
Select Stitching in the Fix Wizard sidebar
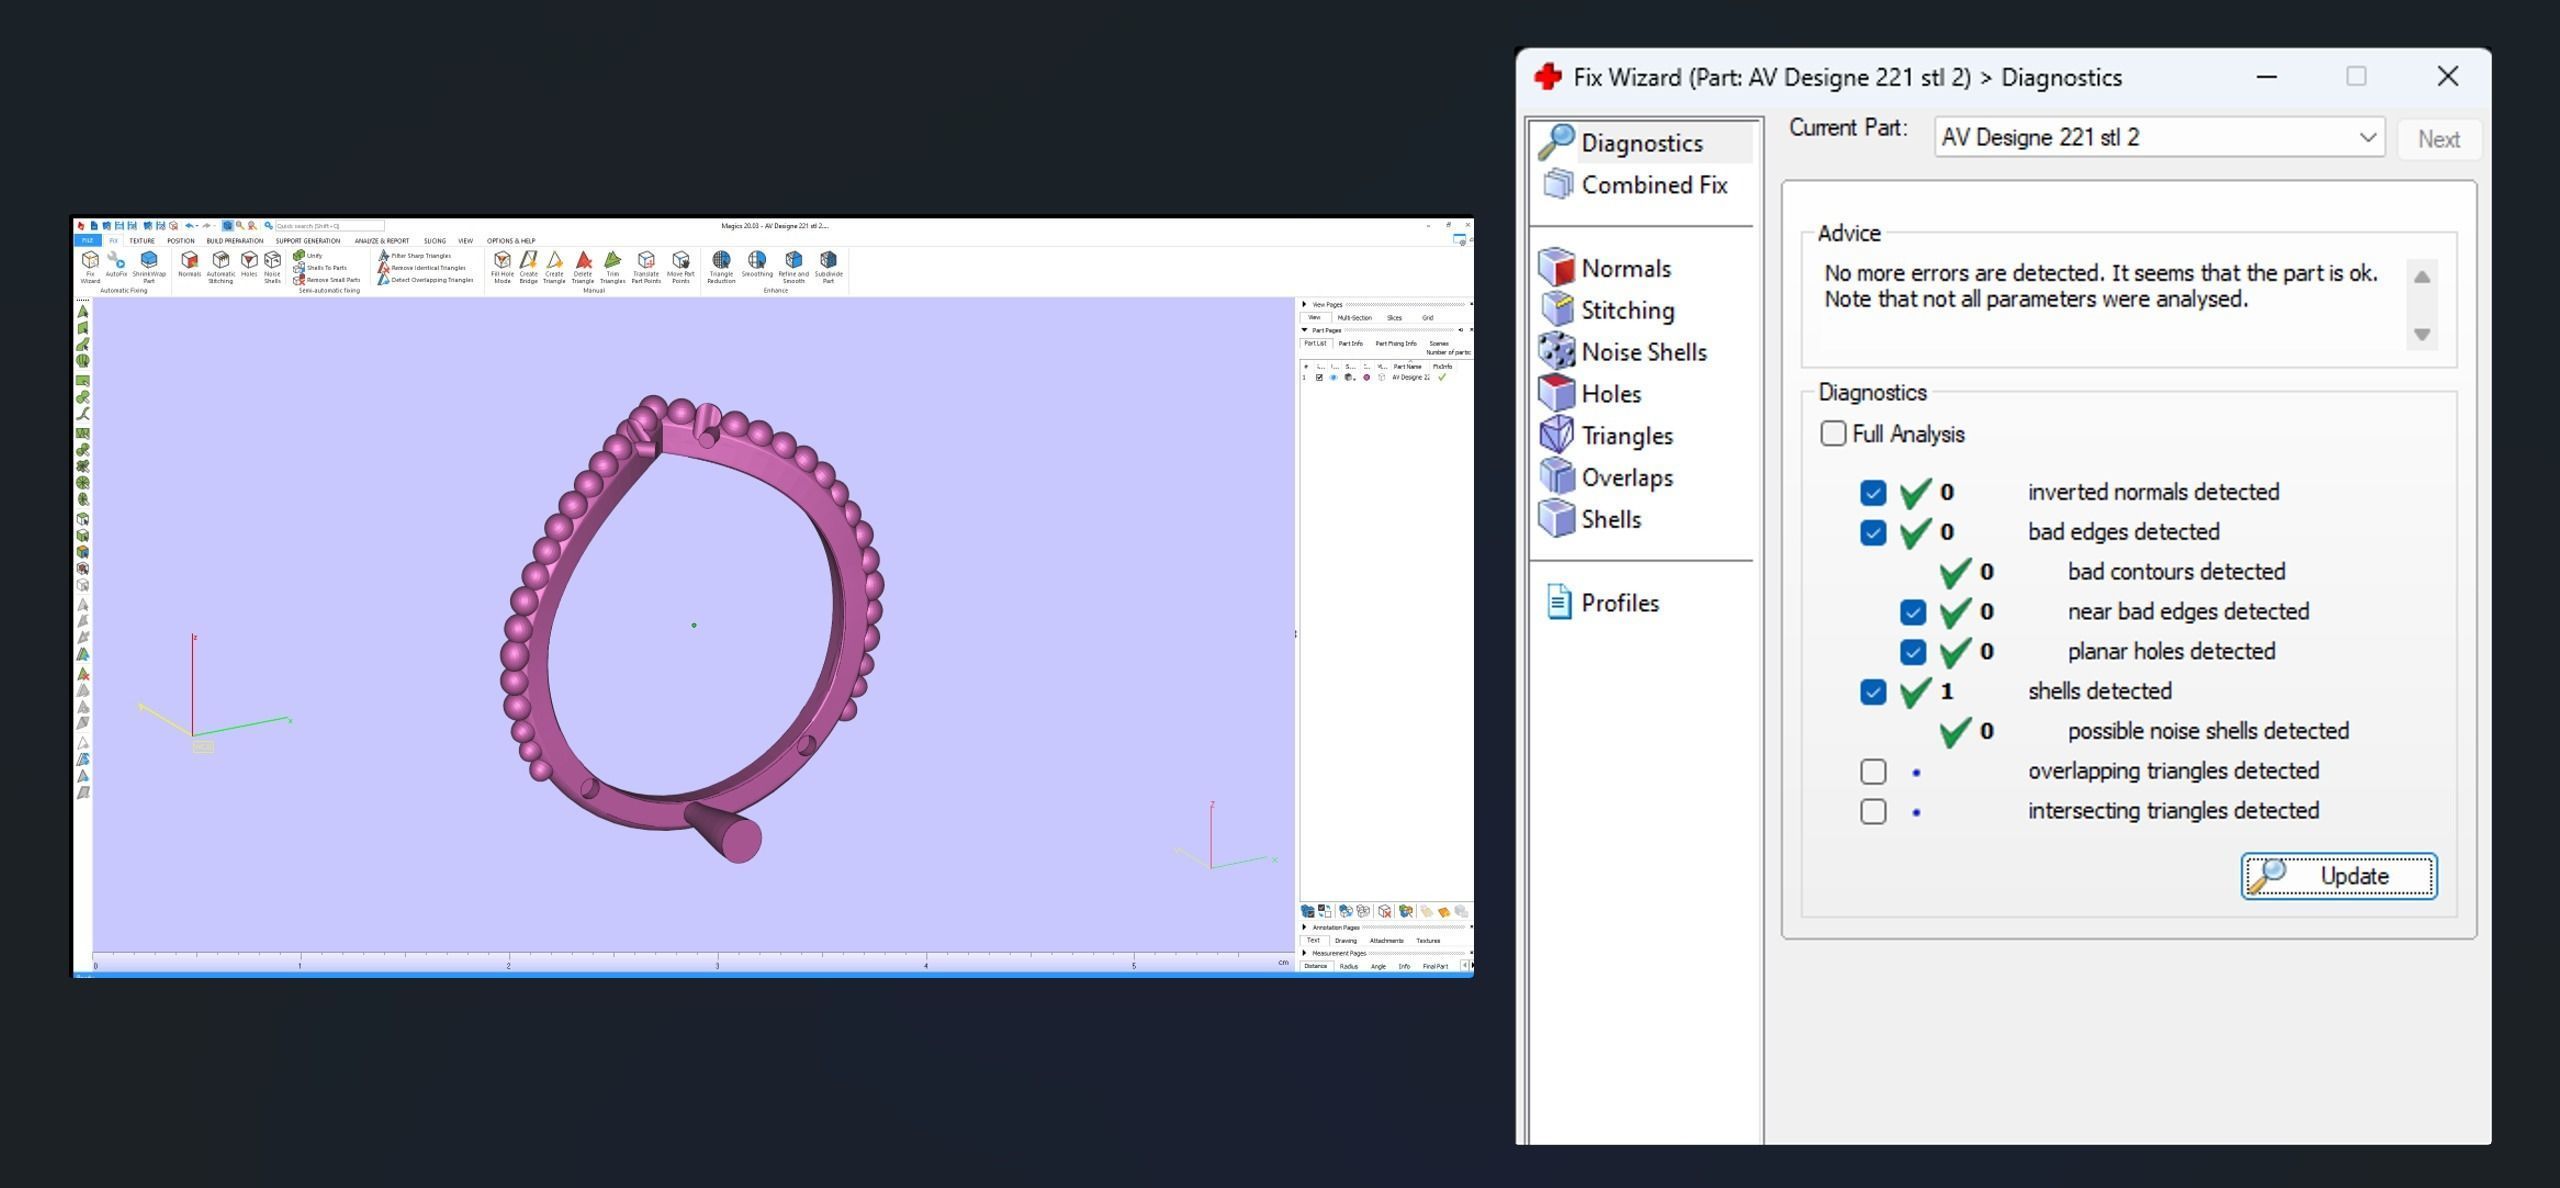click(1626, 310)
